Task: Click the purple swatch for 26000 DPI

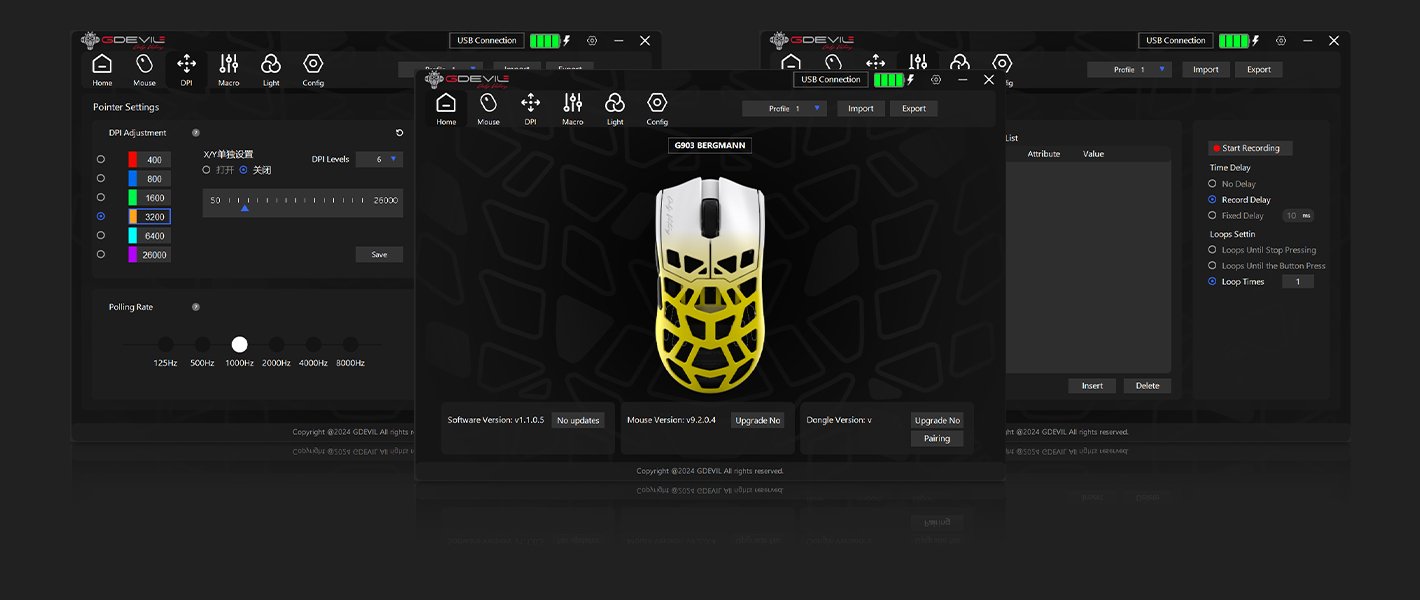Action: 133,254
